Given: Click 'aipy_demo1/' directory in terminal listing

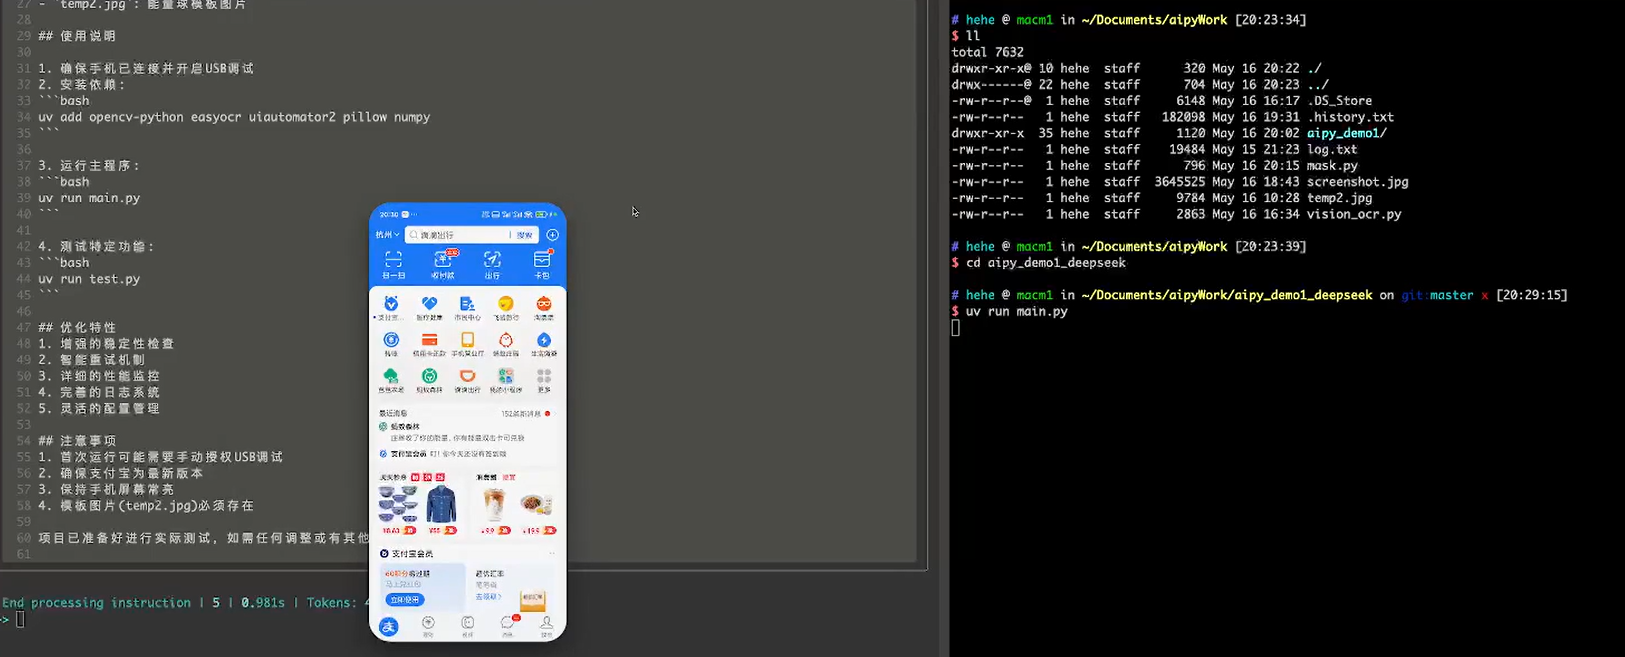Looking at the screenshot, I should point(1346,133).
